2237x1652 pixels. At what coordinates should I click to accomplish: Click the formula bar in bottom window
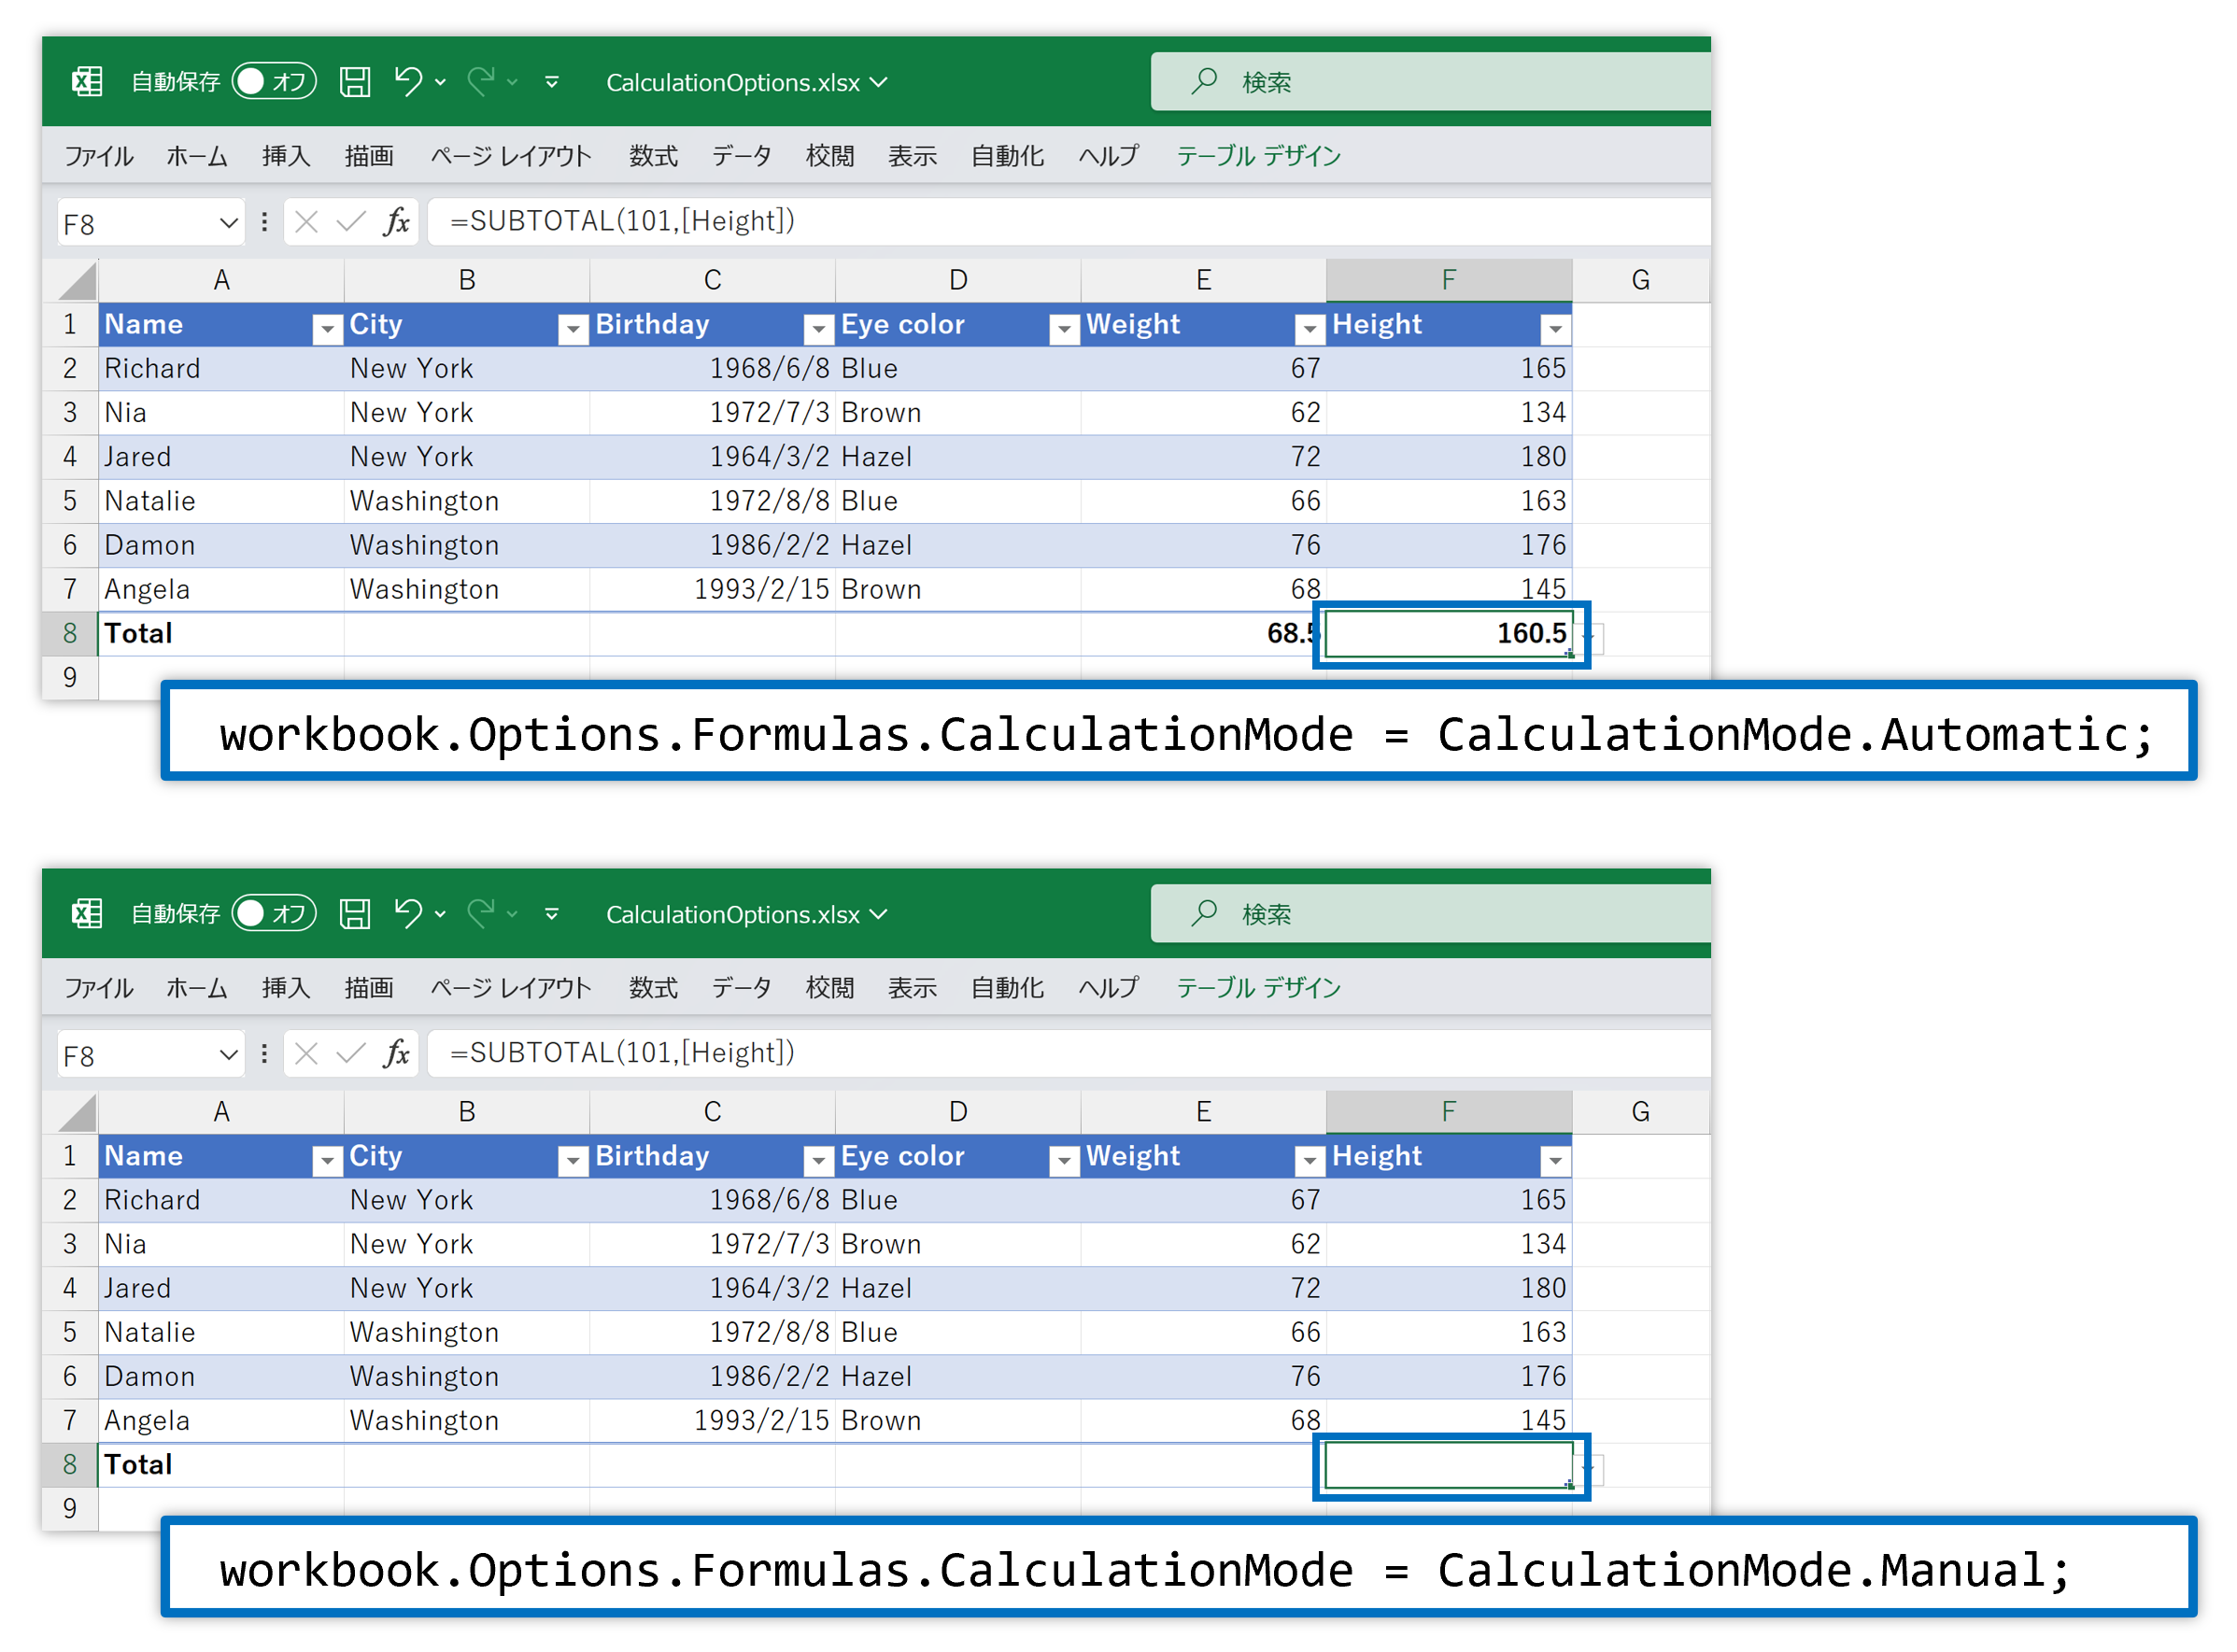1069,1054
